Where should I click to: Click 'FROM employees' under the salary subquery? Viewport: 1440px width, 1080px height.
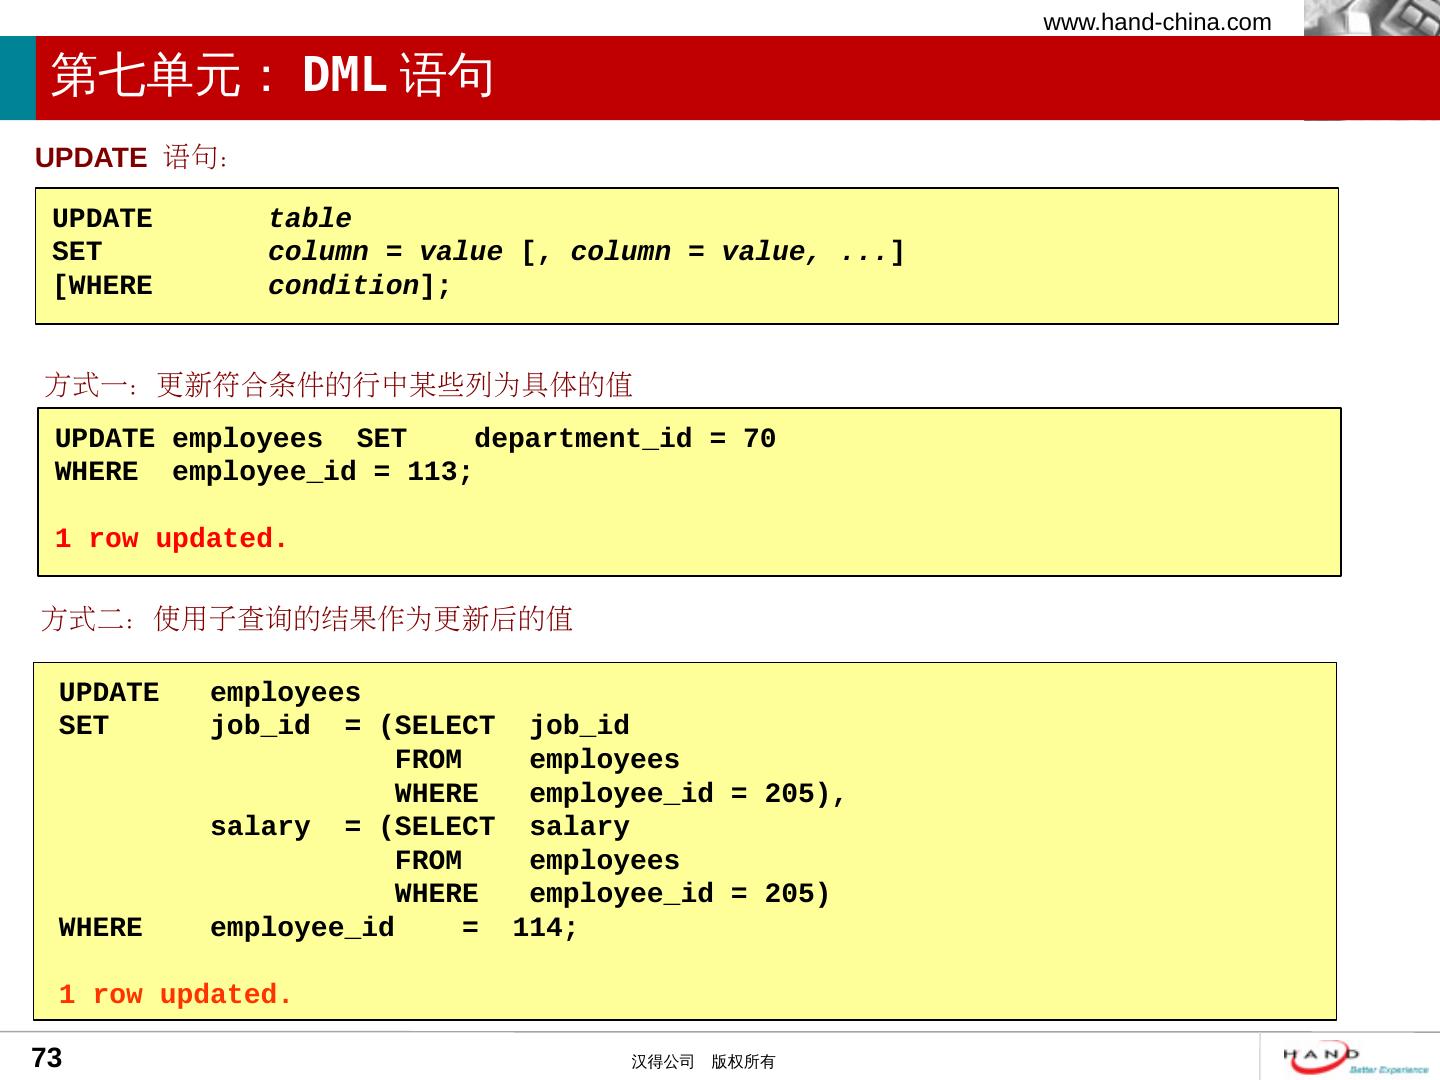537,861
